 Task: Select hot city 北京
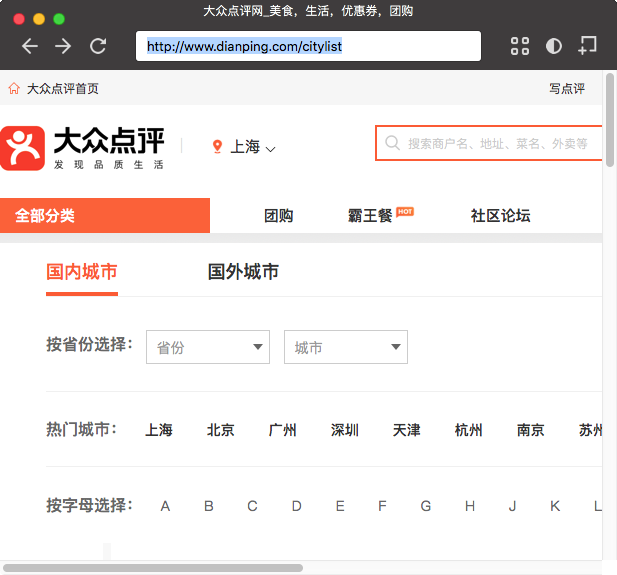pyautogui.click(x=221, y=430)
